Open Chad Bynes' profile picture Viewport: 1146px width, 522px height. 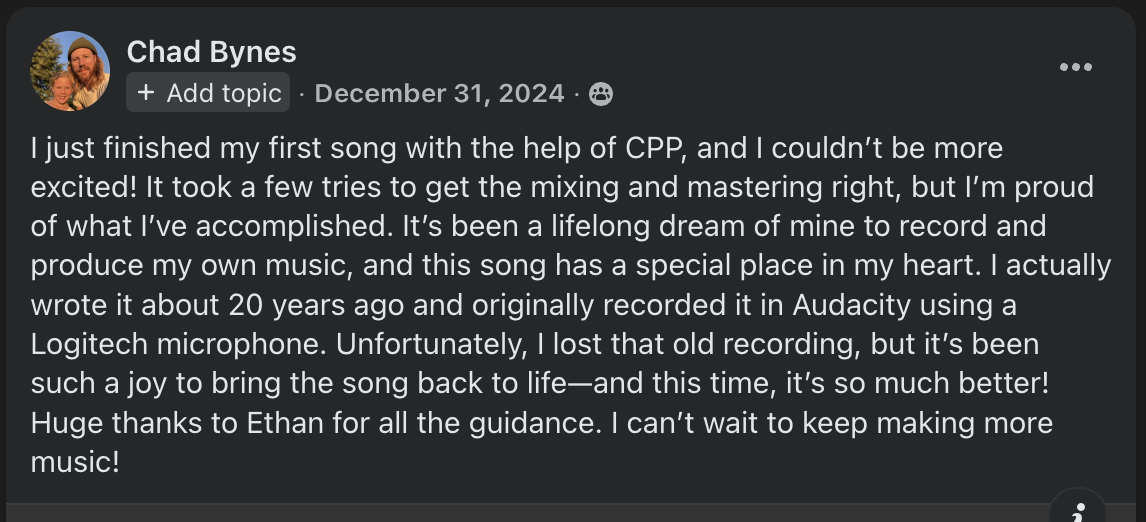point(70,71)
